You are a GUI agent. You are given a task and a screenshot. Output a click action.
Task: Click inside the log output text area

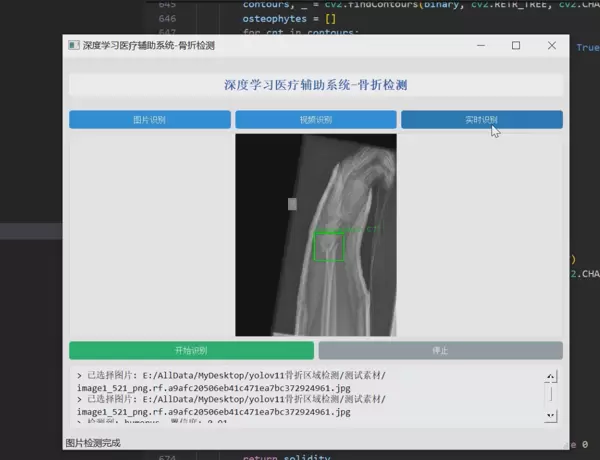click(x=300, y=396)
